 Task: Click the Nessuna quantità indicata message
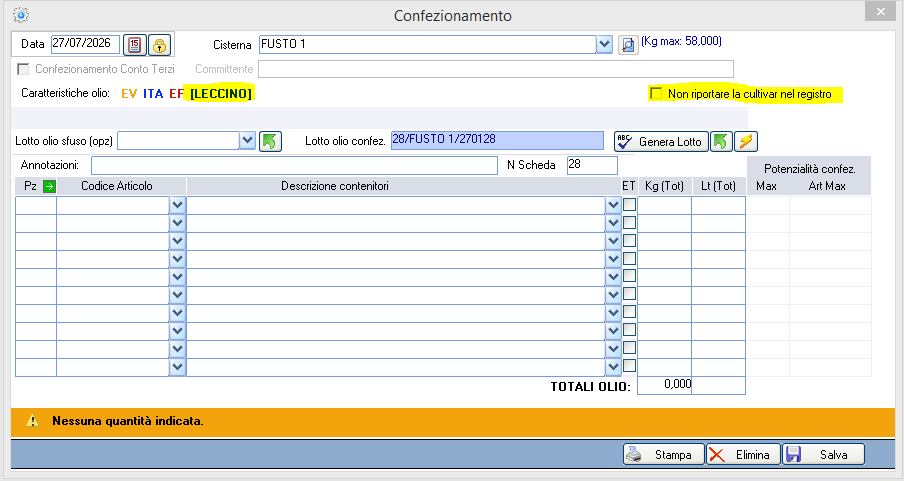[128, 421]
